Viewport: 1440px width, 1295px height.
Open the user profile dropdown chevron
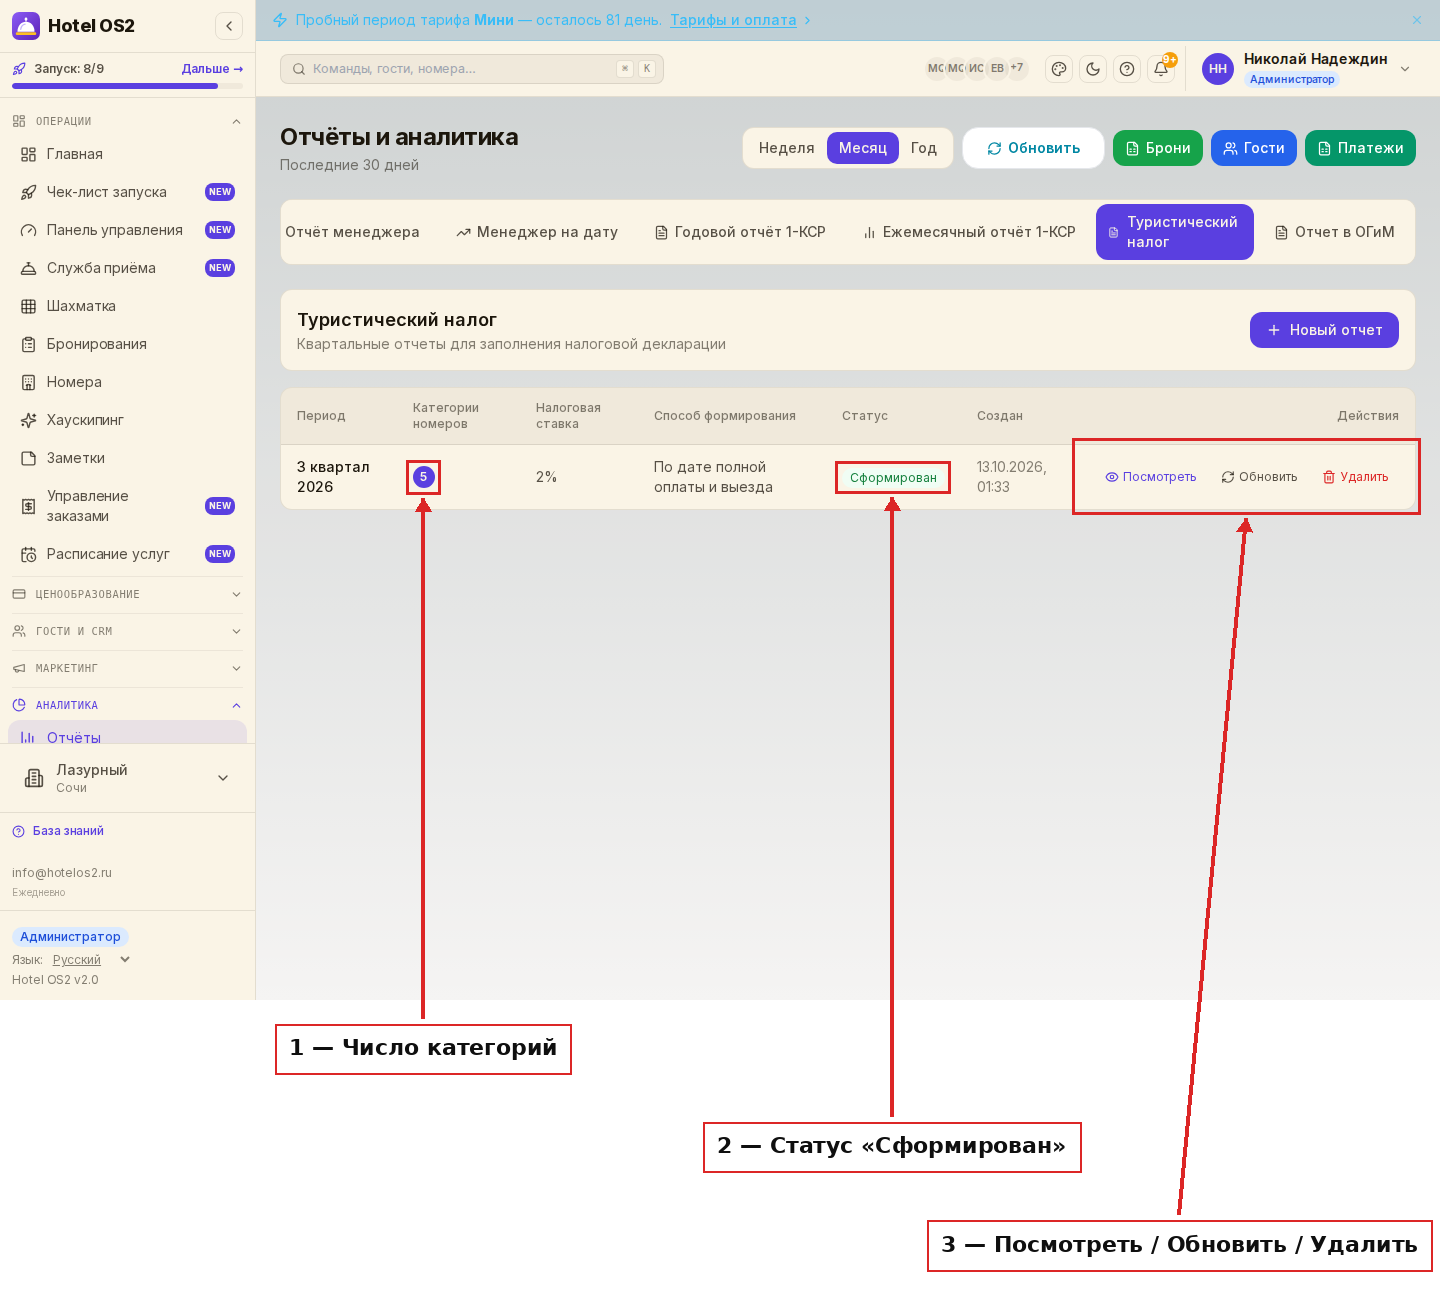(1405, 69)
